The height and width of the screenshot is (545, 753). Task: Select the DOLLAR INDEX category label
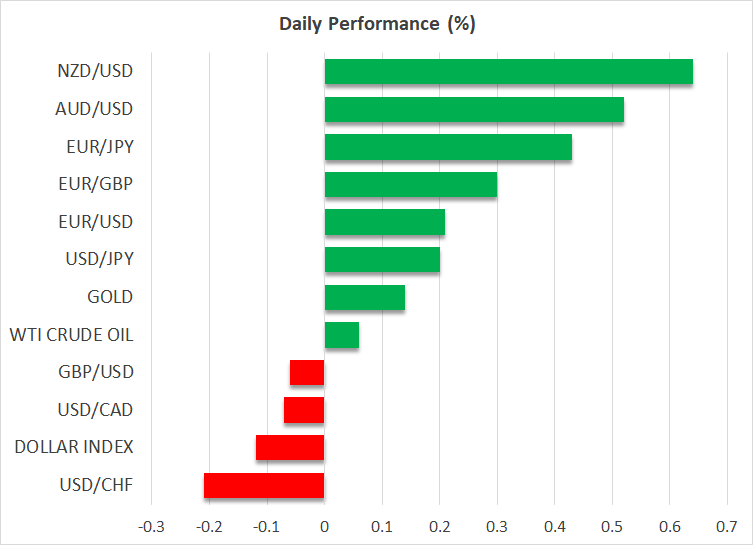click(x=74, y=447)
